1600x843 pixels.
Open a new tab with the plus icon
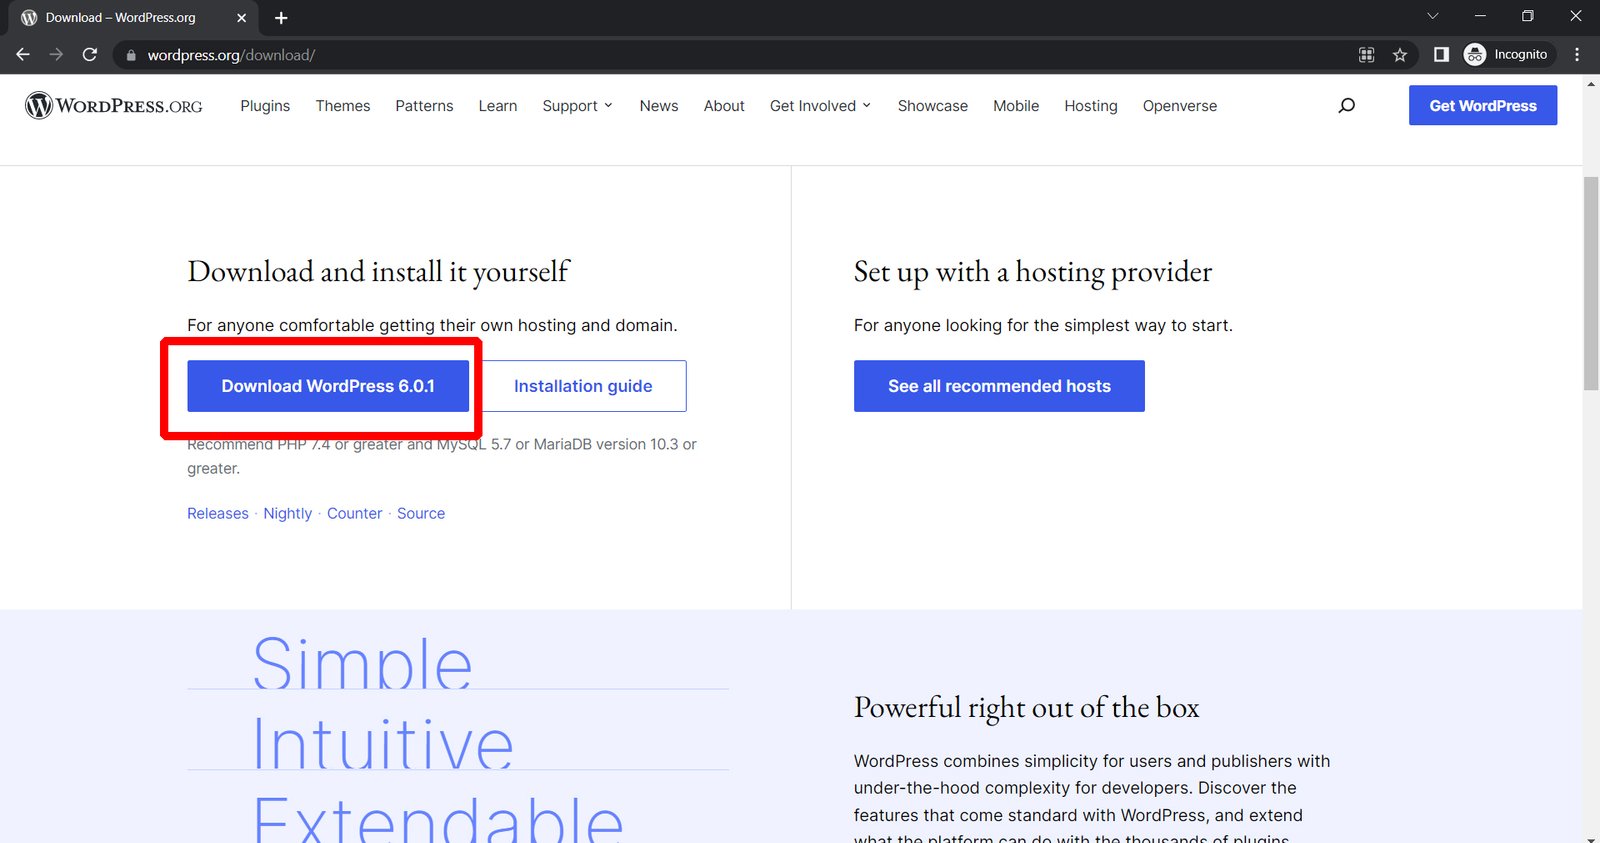tap(281, 18)
